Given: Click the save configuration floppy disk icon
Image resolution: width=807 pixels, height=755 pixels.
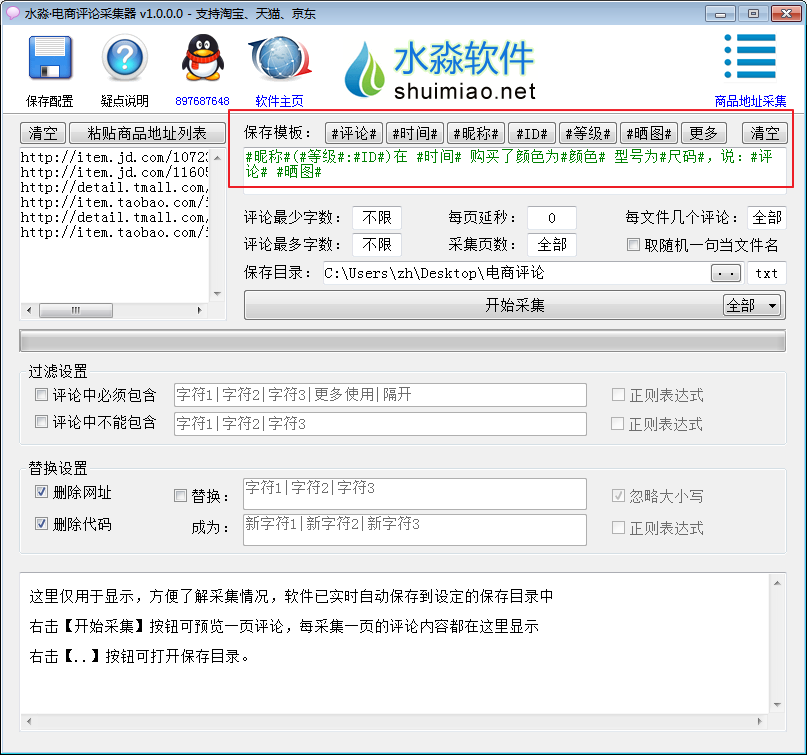Looking at the screenshot, I should pos(50,58).
